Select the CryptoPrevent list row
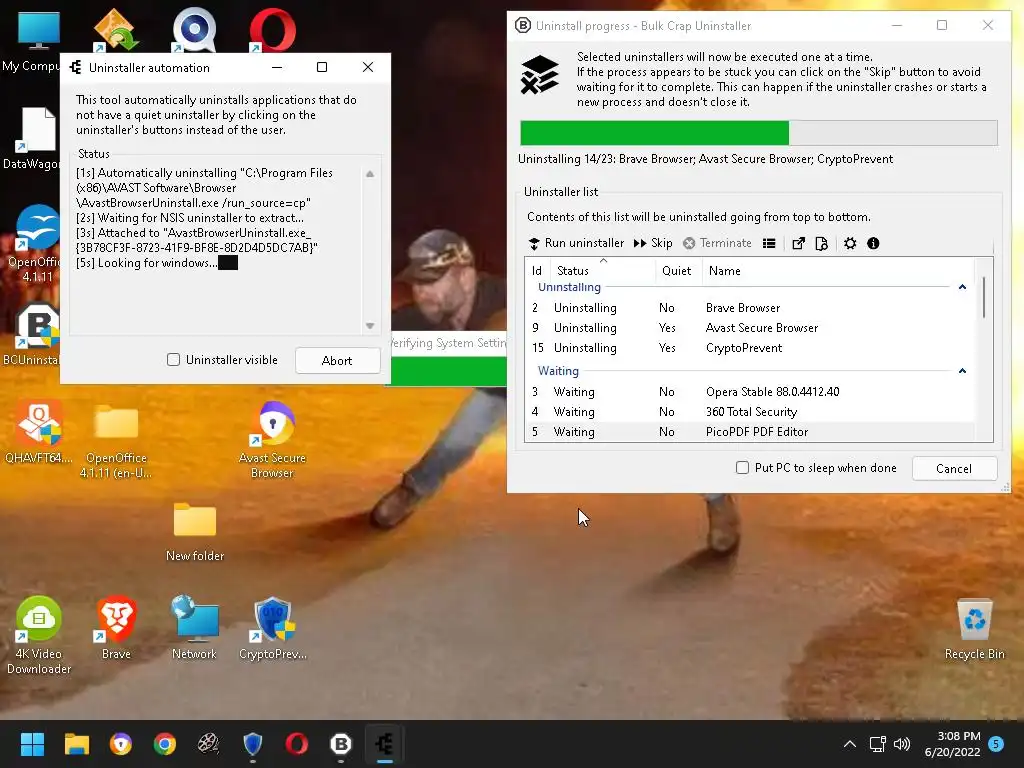This screenshot has width=1024, height=768. tap(749, 347)
